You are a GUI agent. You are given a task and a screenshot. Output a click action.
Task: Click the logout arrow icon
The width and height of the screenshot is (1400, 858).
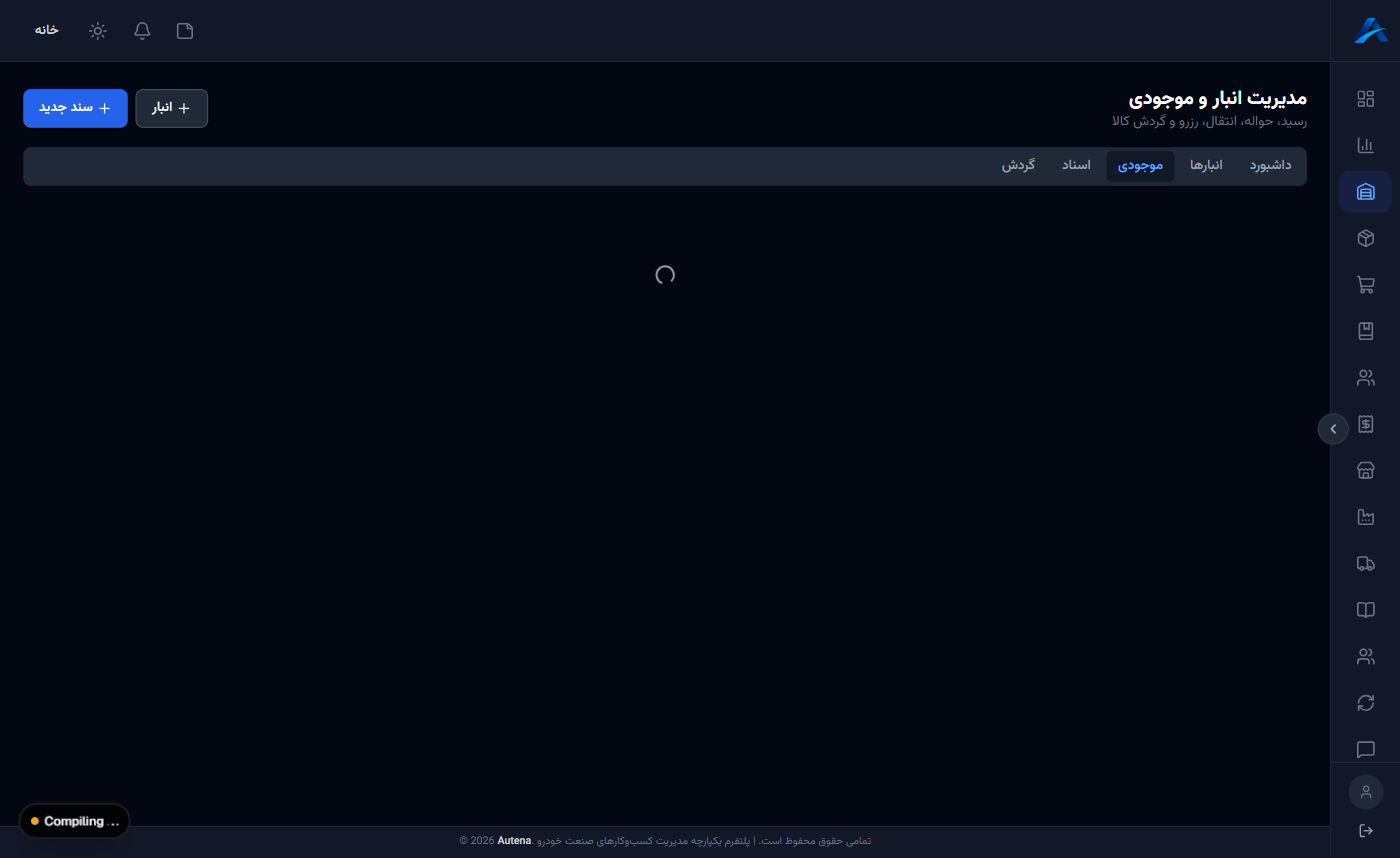point(1365,831)
